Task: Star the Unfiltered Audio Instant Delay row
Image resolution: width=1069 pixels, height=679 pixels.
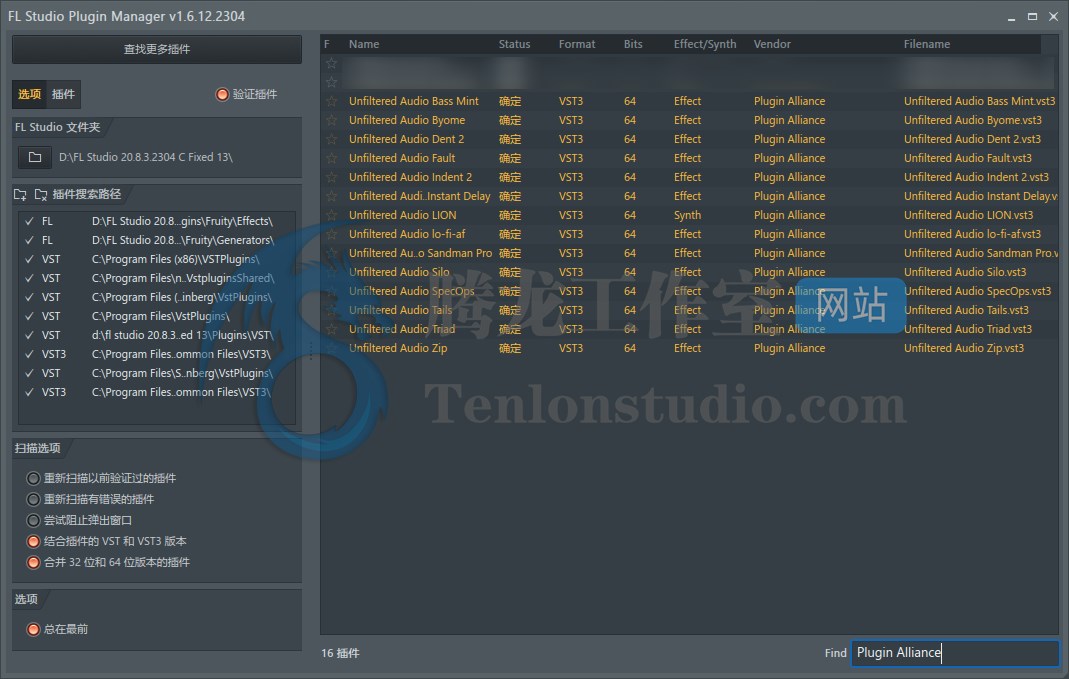Action: click(x=331, y=196)
